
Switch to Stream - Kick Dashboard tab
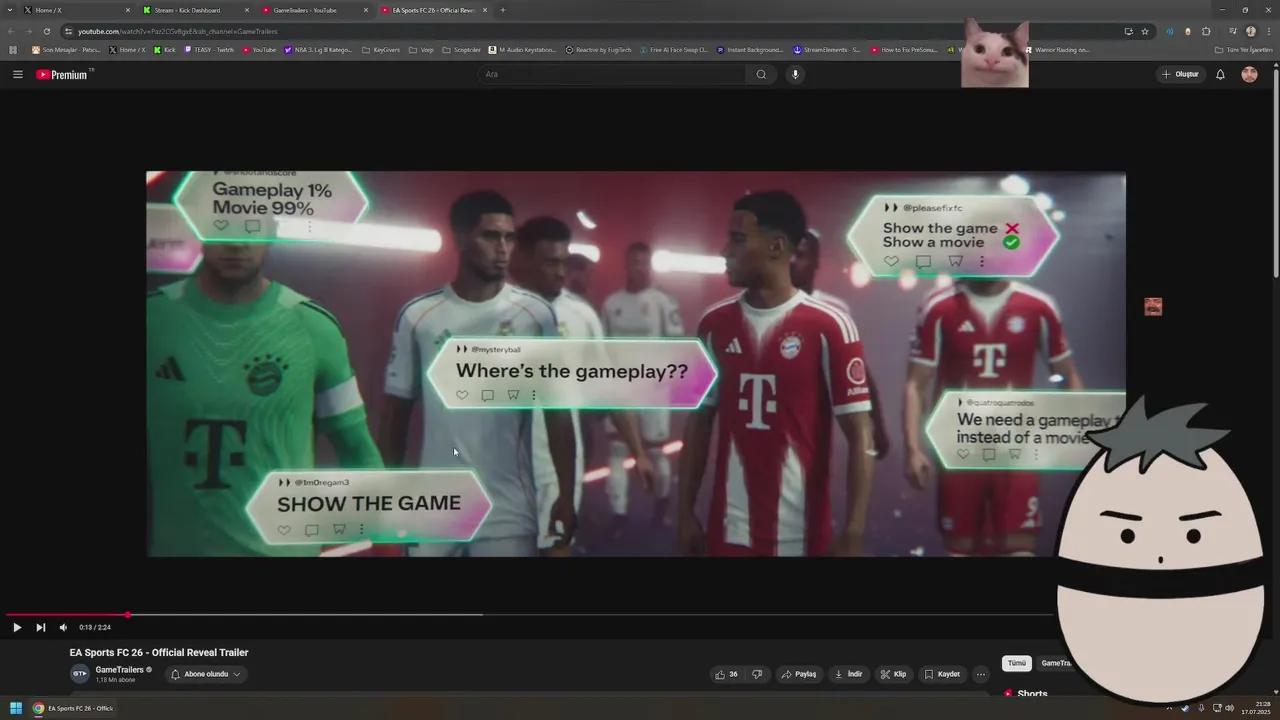[x=195, y=10]
